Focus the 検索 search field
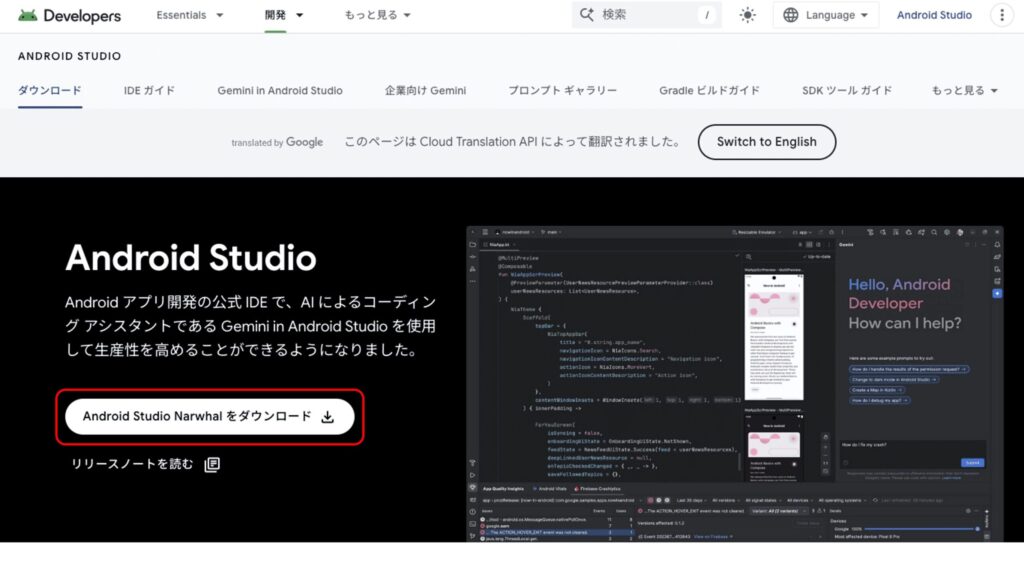This screenshot has width=1024, height=579. 647,15
